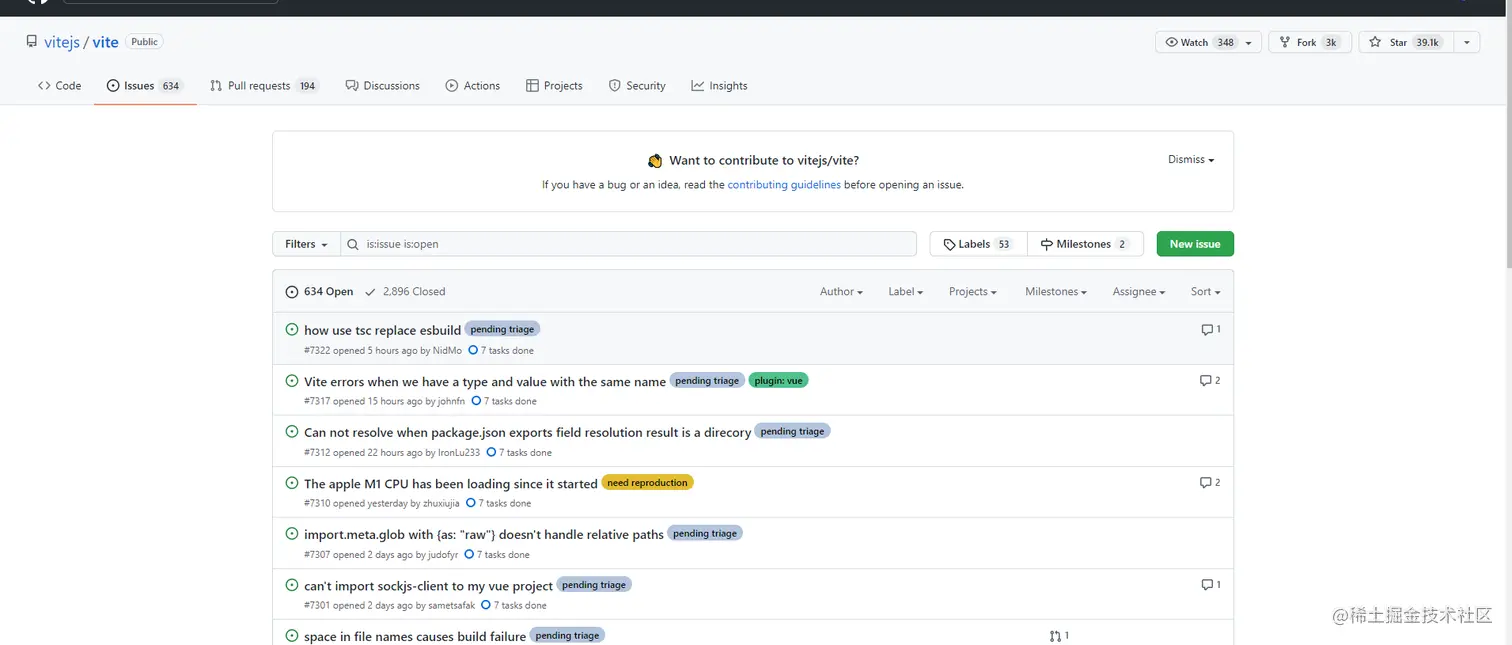
Task: Click the repository book icon beside vitejs
Action: pos(32,42)
